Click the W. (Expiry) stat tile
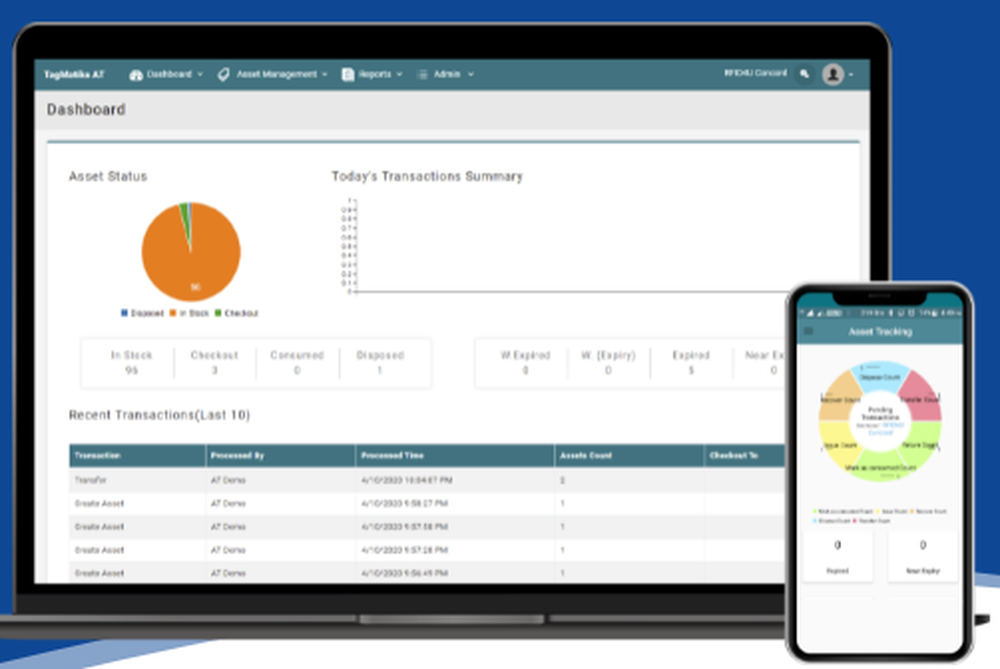 [x=608, y=362]
